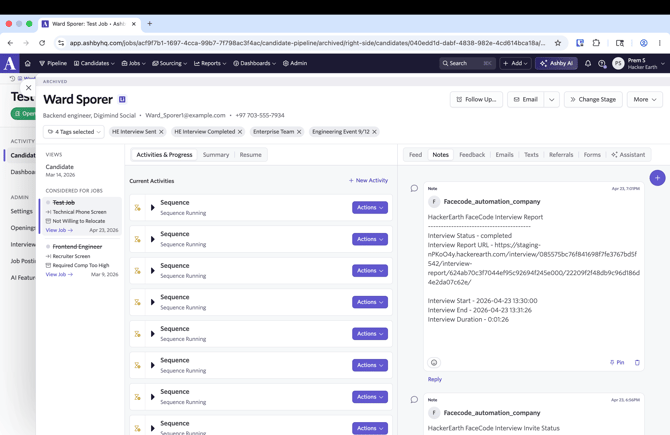Click the Ashby logo icon
The image size is (670, 435).
[9, 63]
